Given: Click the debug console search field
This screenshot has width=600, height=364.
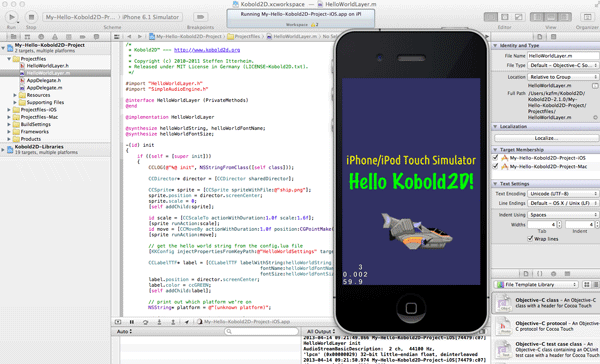Looking at the screenshot, I should tap(261, 331).
